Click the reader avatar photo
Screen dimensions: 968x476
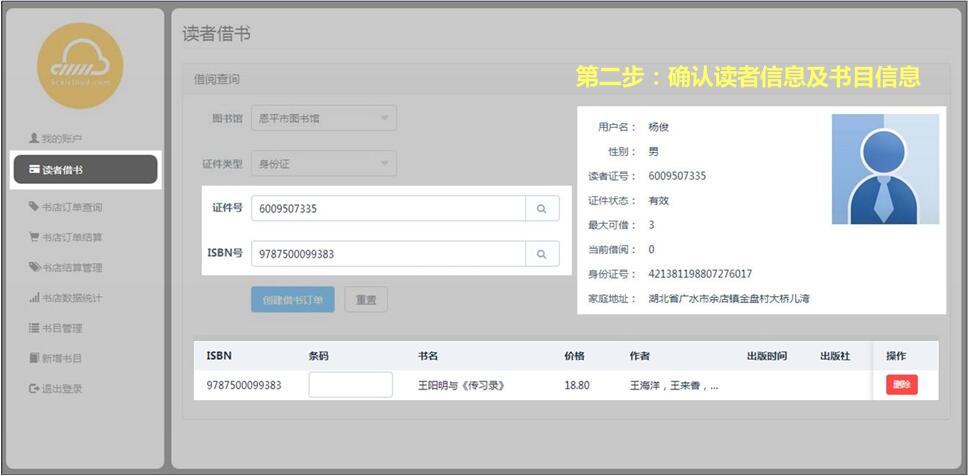[885, 168]
